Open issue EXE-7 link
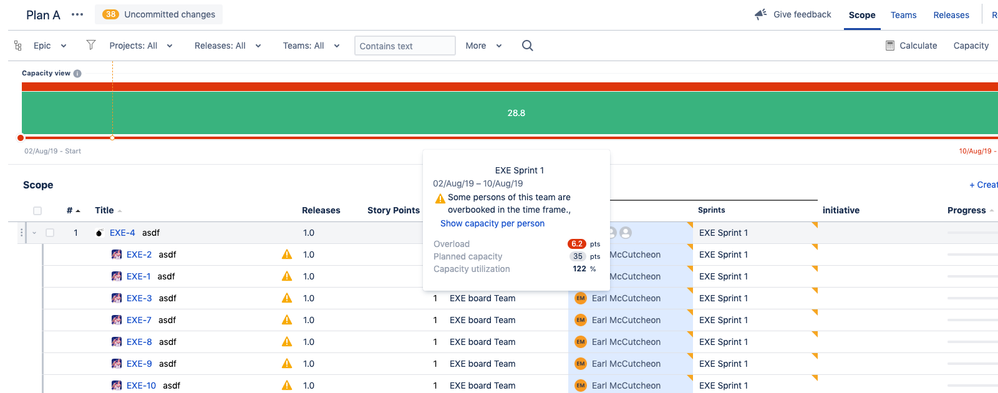The width and height of the screenshot is (998, 393). tap(139, 320)
